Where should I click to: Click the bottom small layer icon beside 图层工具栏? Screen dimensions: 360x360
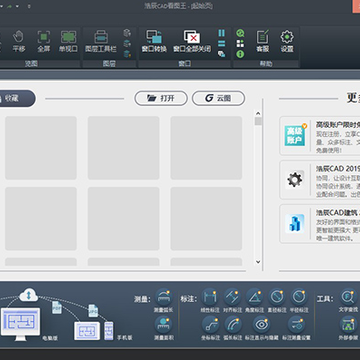click(127, 54)
